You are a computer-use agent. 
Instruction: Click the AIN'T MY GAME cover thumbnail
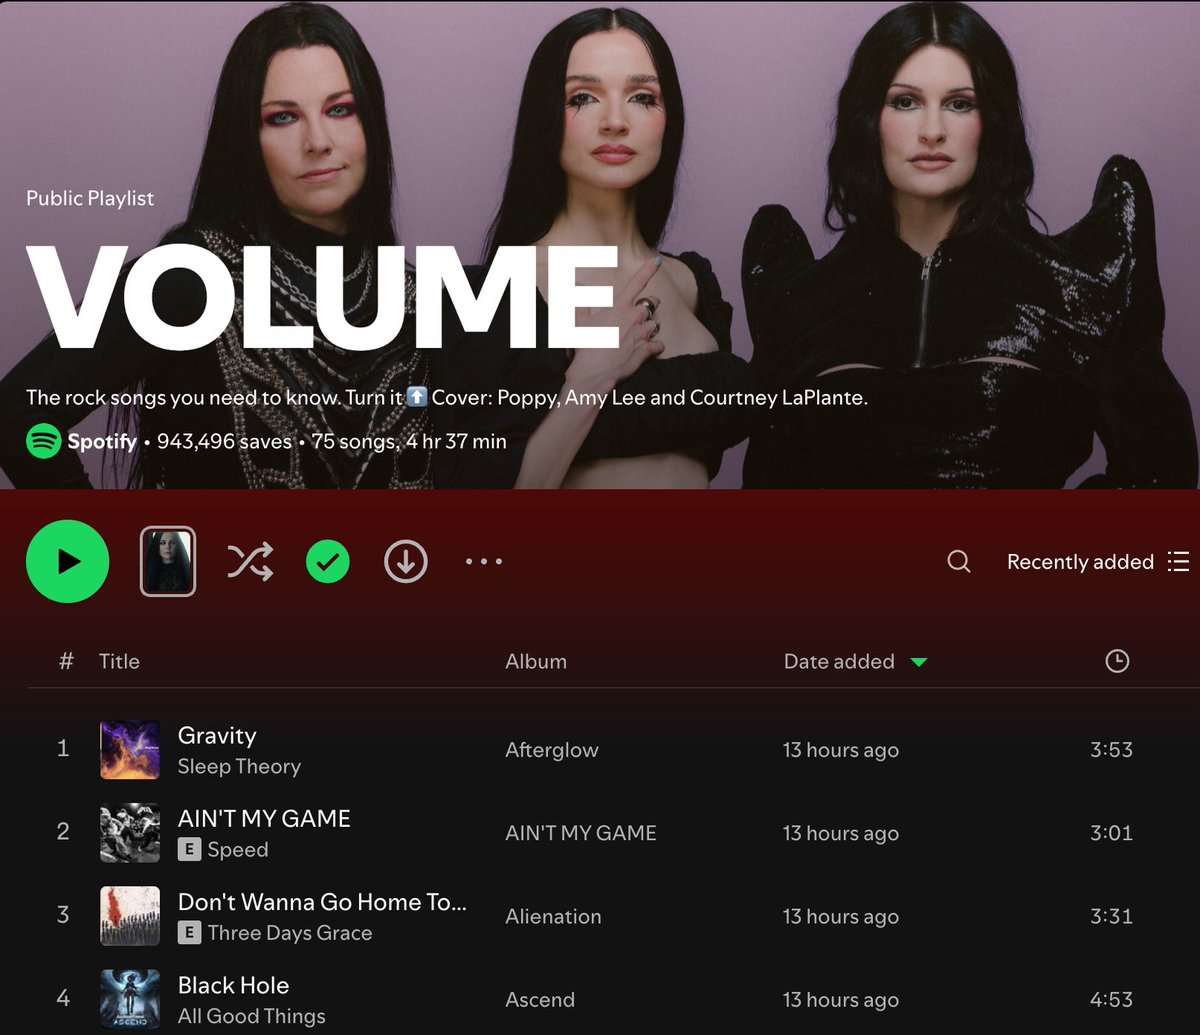pos(130,833)
